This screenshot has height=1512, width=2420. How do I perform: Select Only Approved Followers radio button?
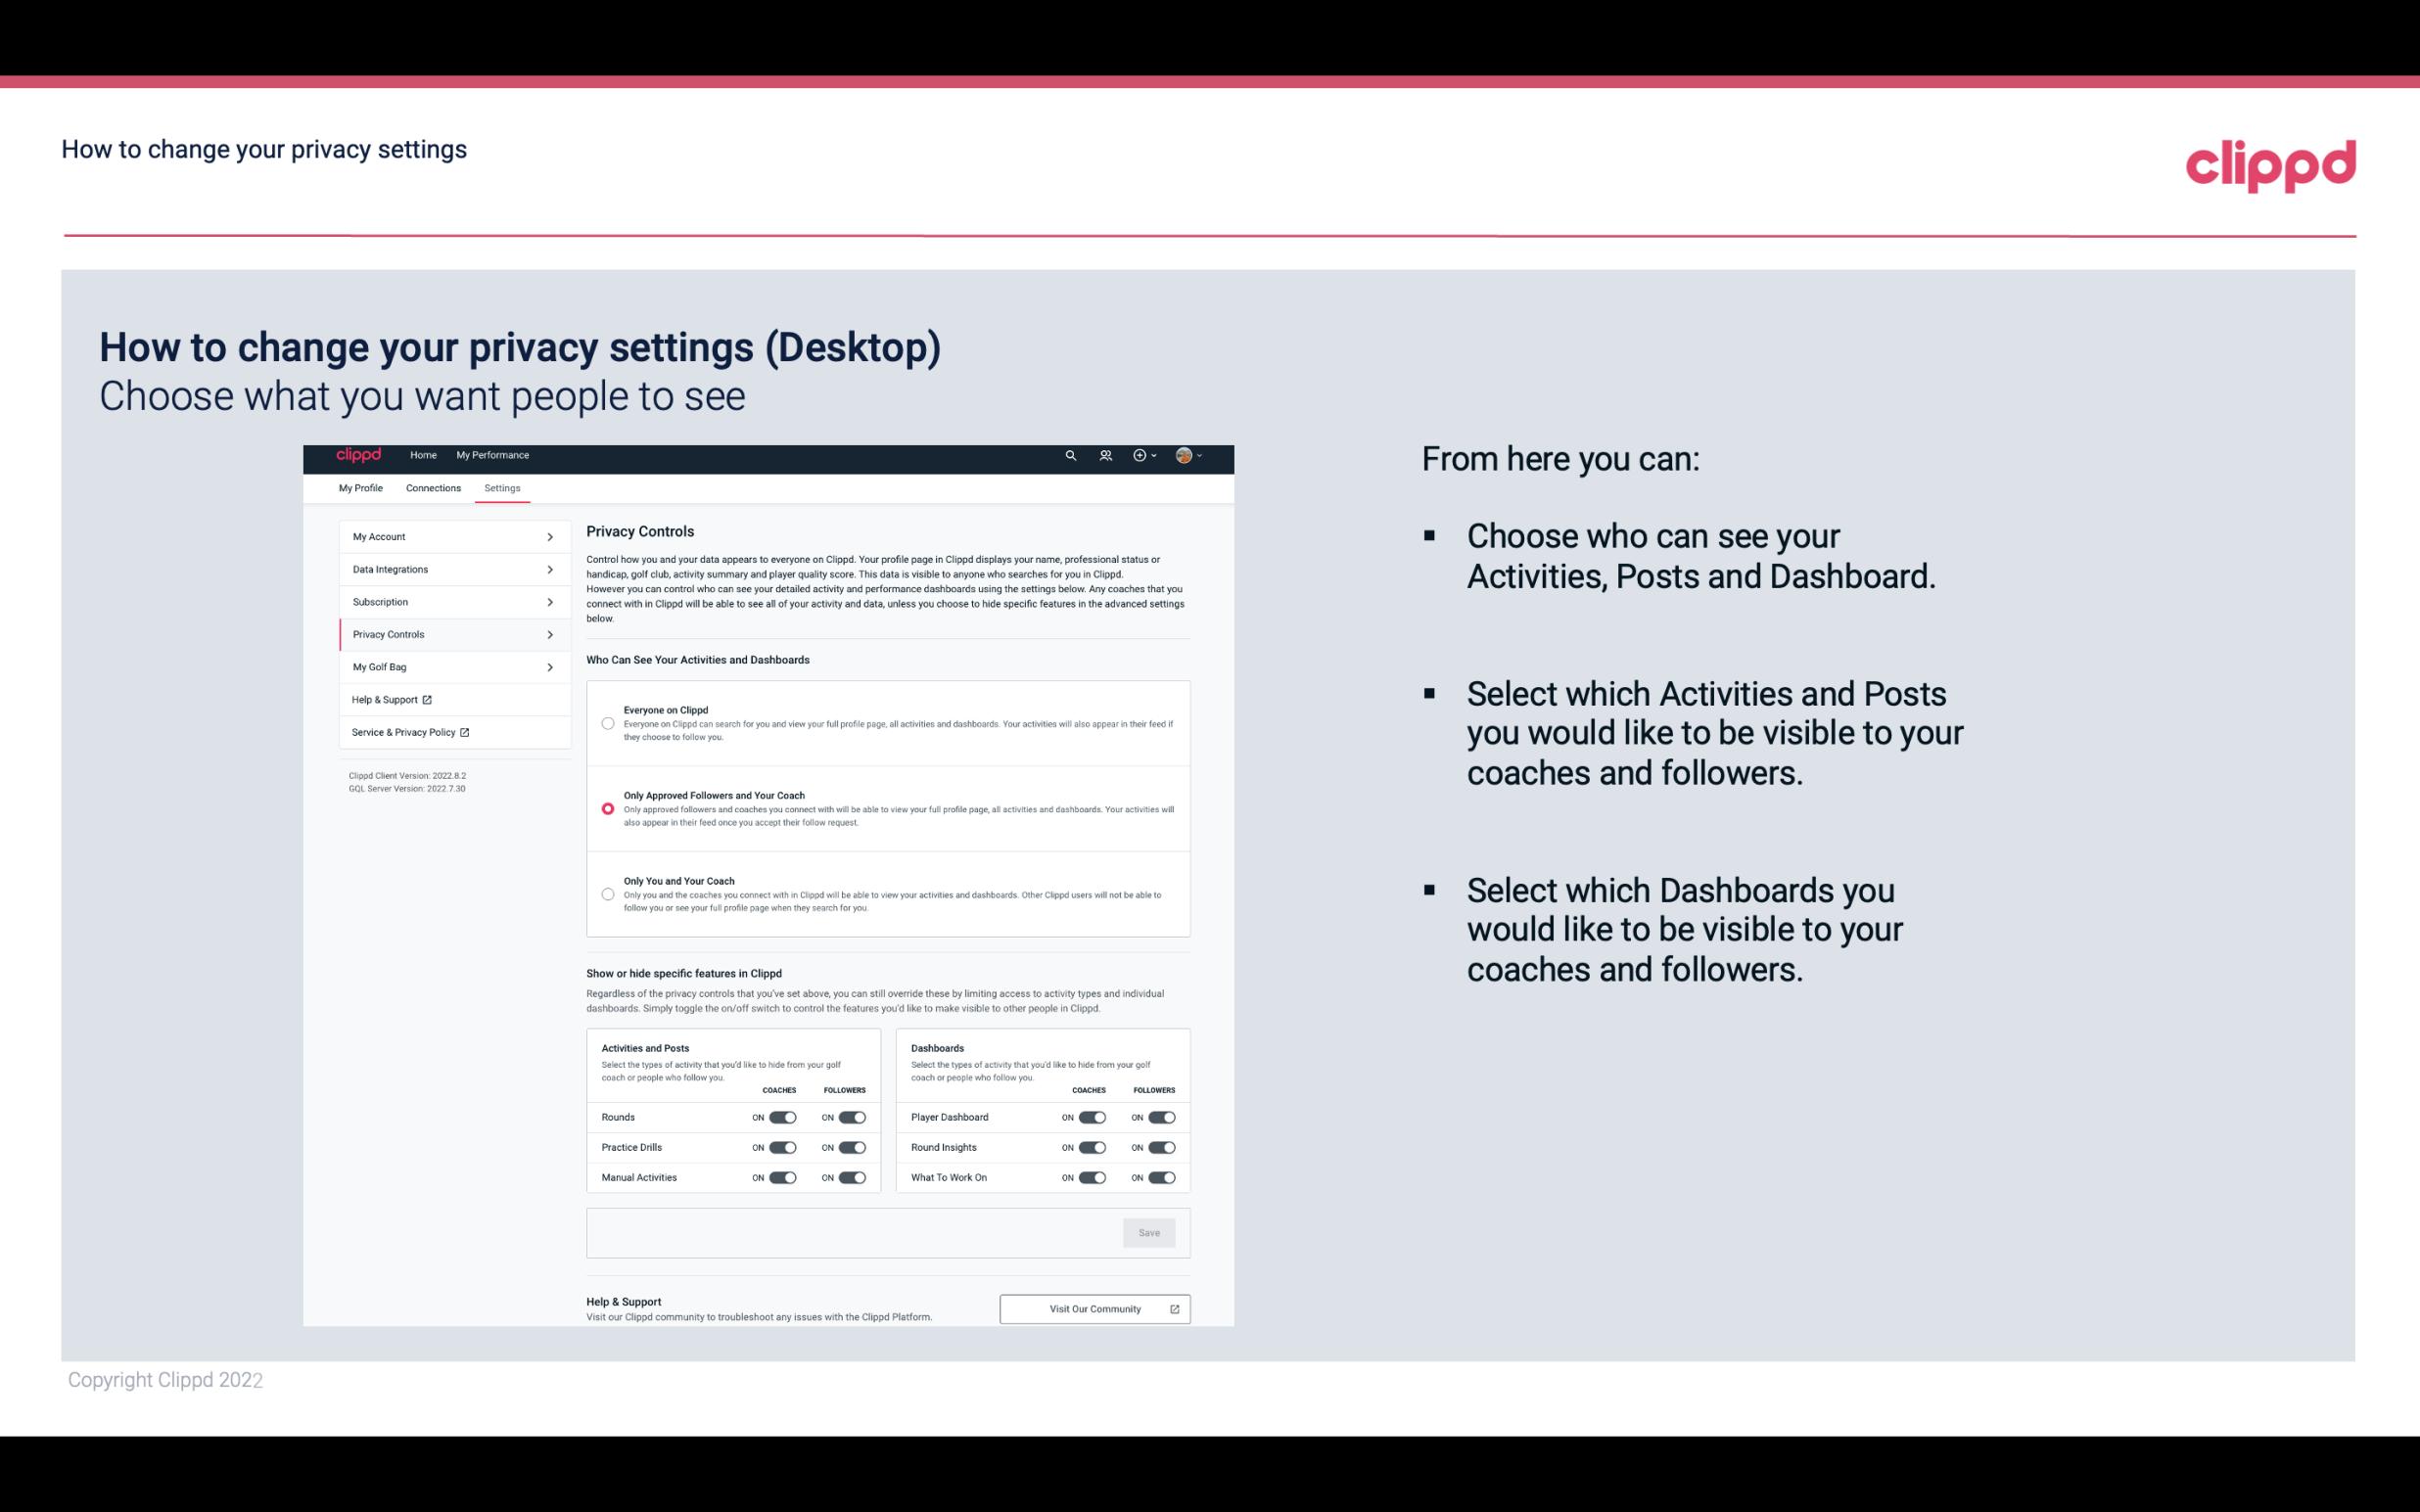coord(606,810)
